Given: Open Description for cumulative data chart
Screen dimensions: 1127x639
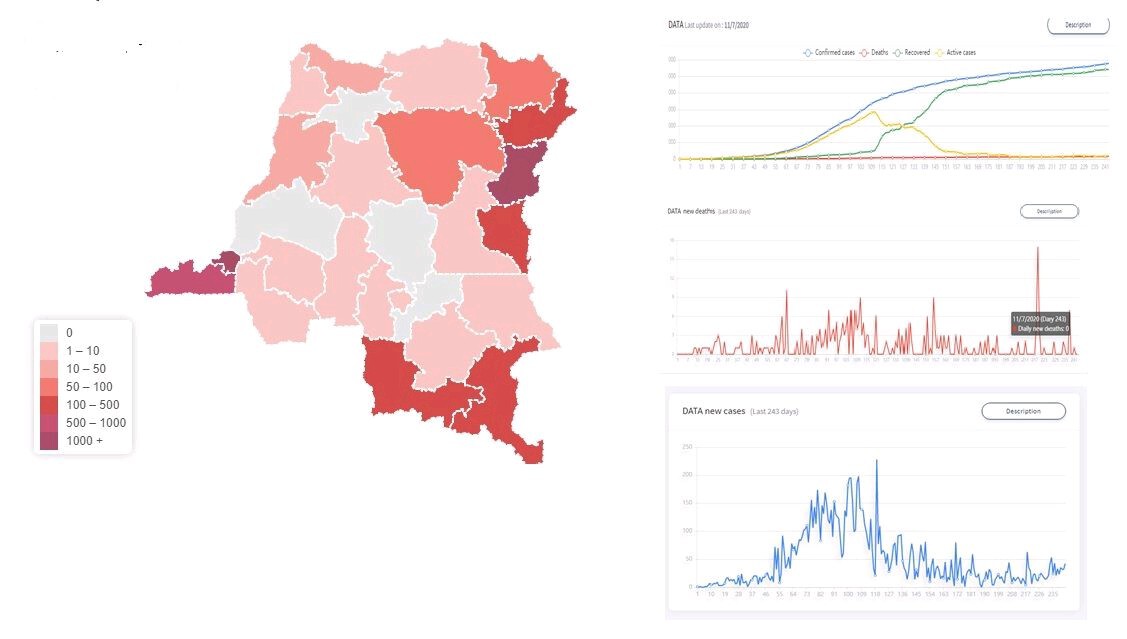Looking at the screenshot, I should [1078, 25].
